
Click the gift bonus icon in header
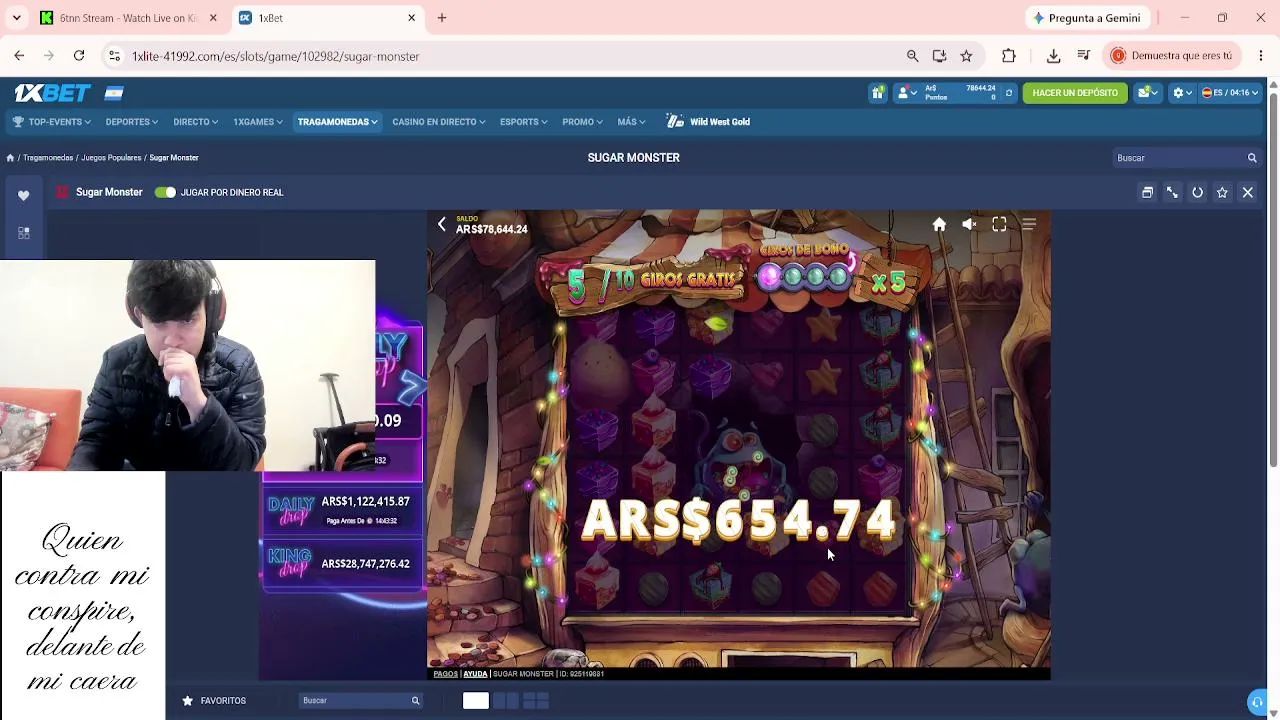877,93
